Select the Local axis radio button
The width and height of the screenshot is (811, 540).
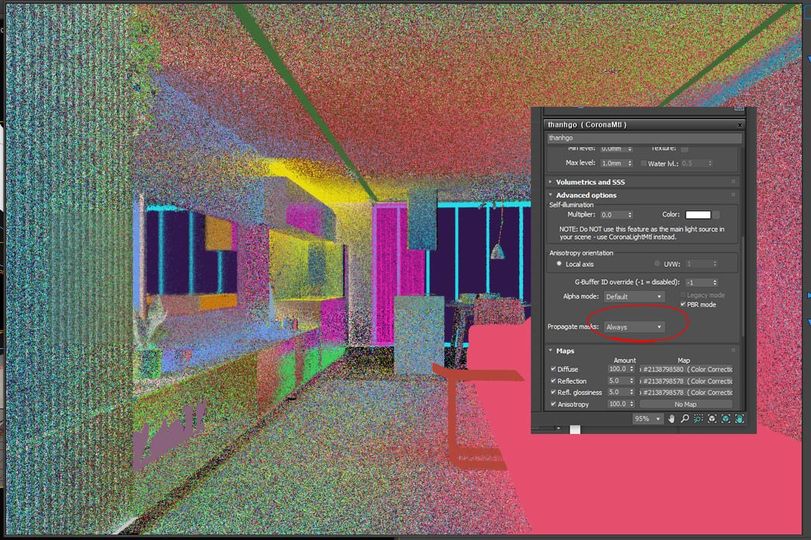558,264
